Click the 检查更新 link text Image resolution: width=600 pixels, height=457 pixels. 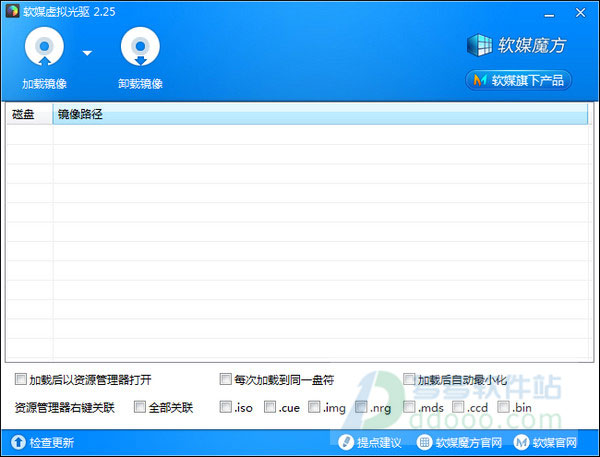click(52, 443)
